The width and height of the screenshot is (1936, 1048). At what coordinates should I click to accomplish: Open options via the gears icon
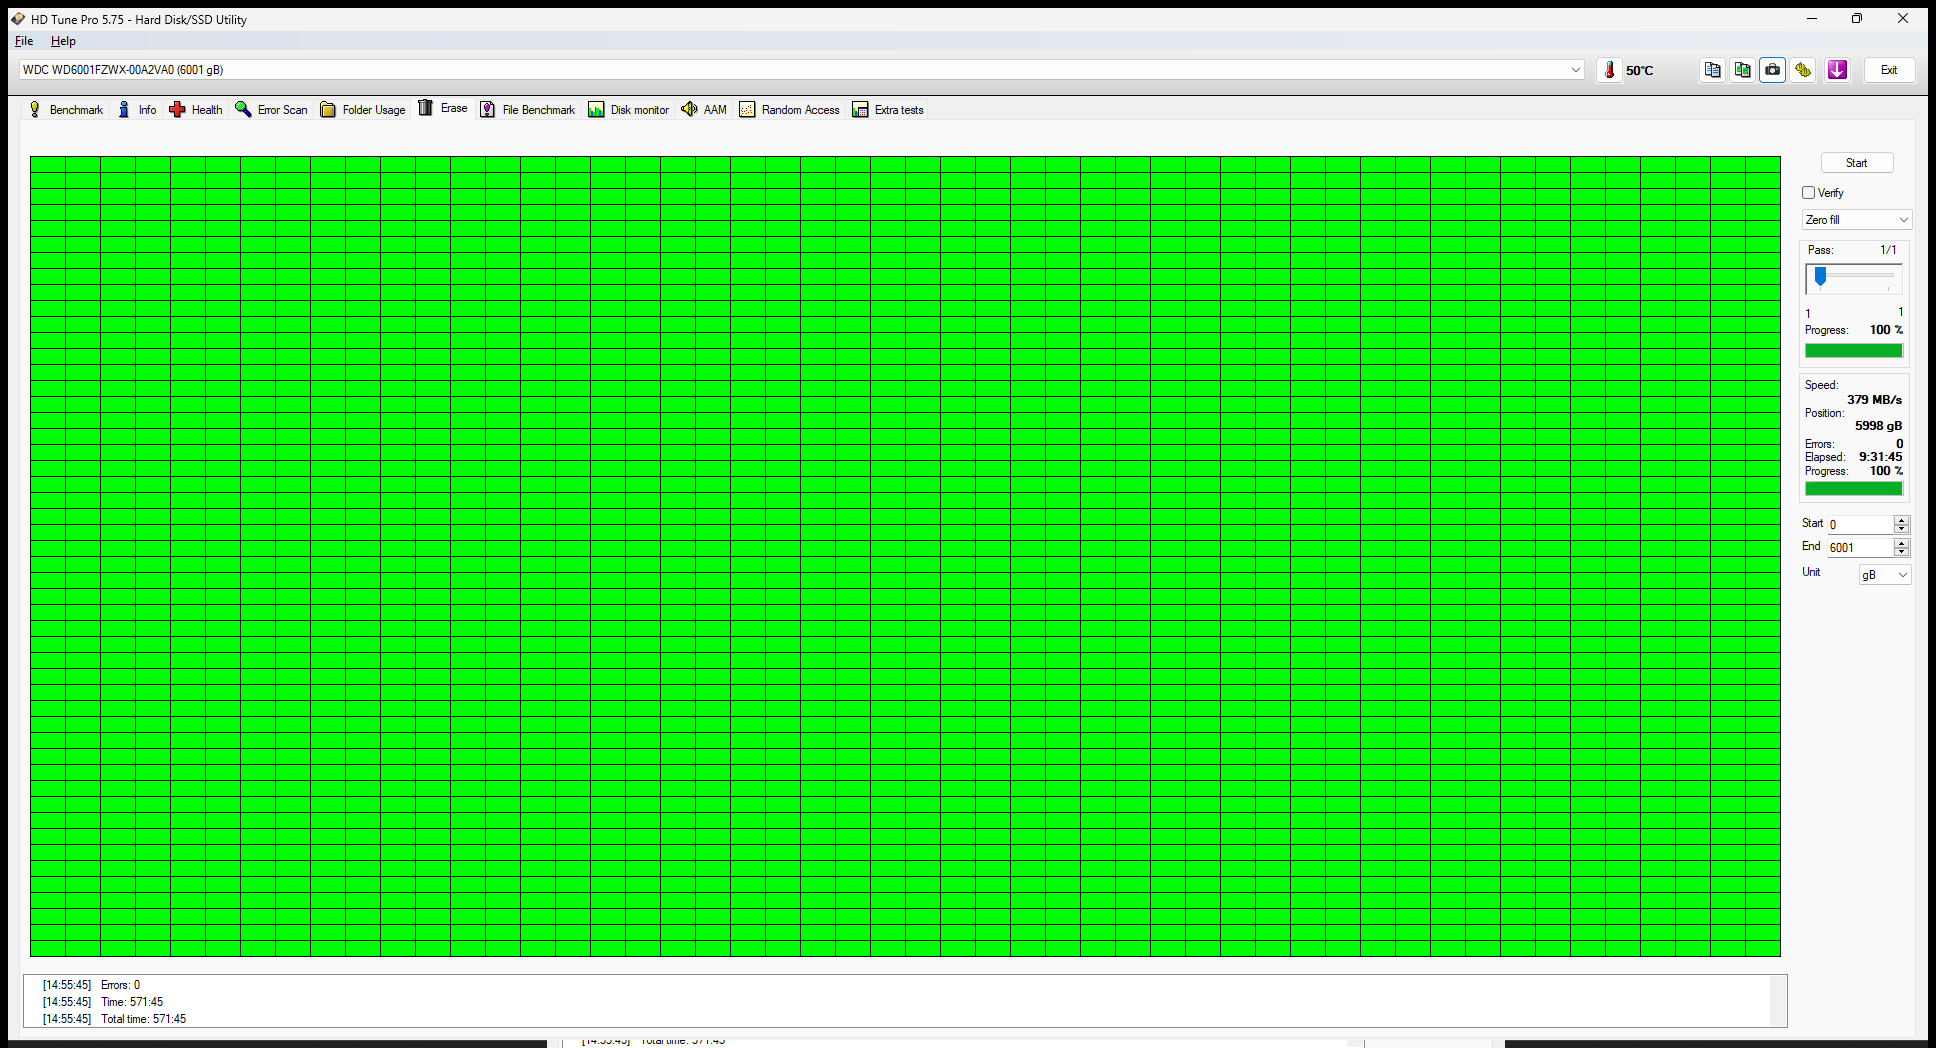1803,70
